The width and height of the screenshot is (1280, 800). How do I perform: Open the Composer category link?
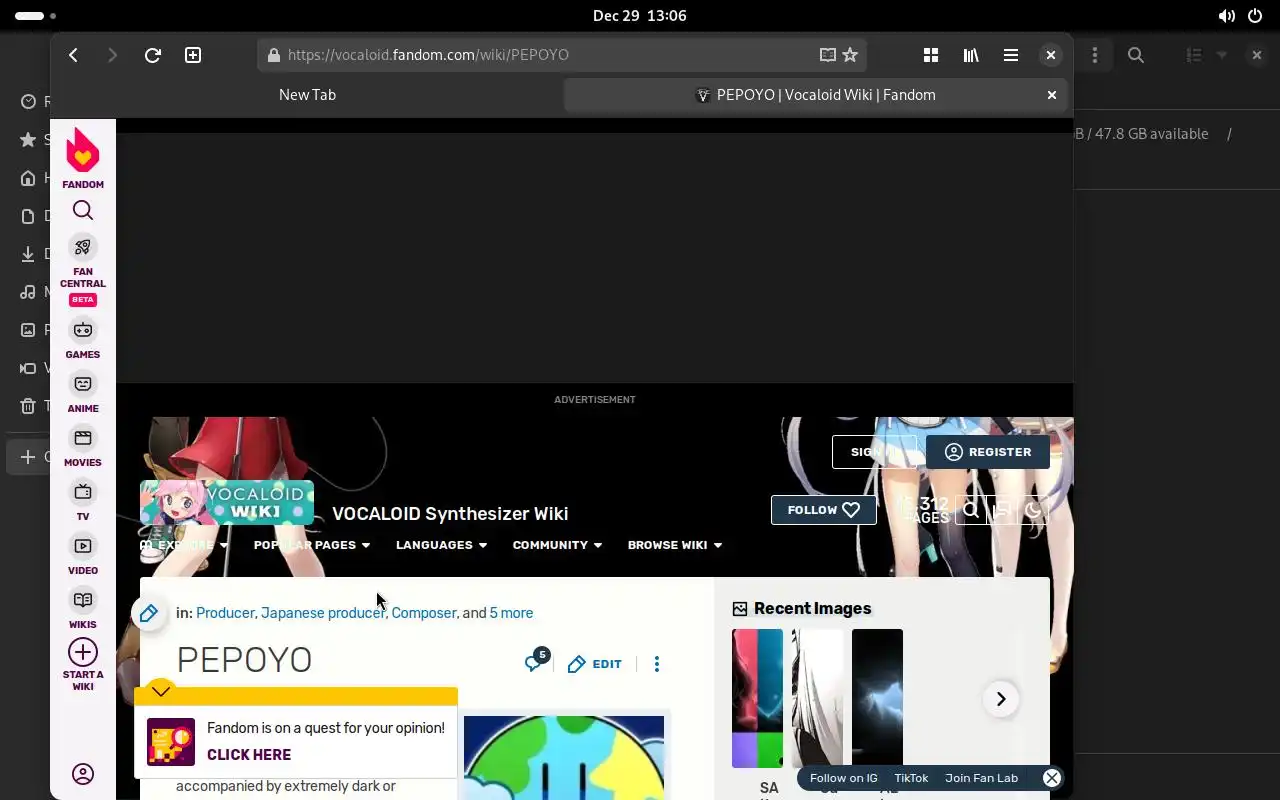point(424,613)
